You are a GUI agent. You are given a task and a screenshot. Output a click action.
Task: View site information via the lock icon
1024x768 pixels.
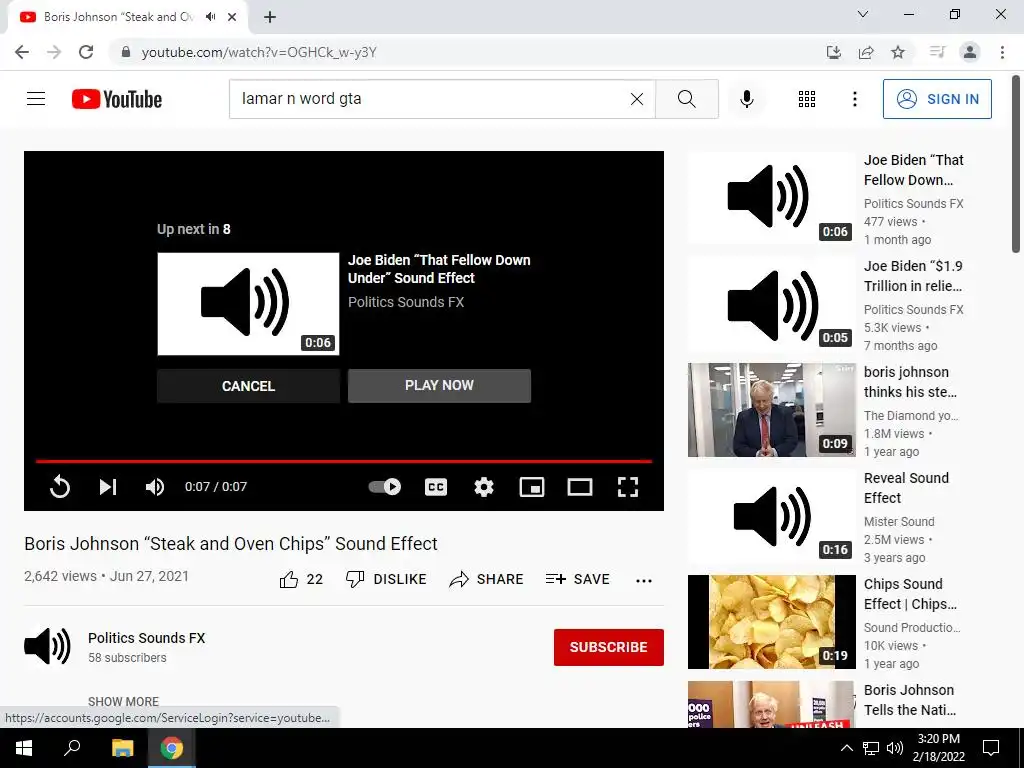coord(126,52)
